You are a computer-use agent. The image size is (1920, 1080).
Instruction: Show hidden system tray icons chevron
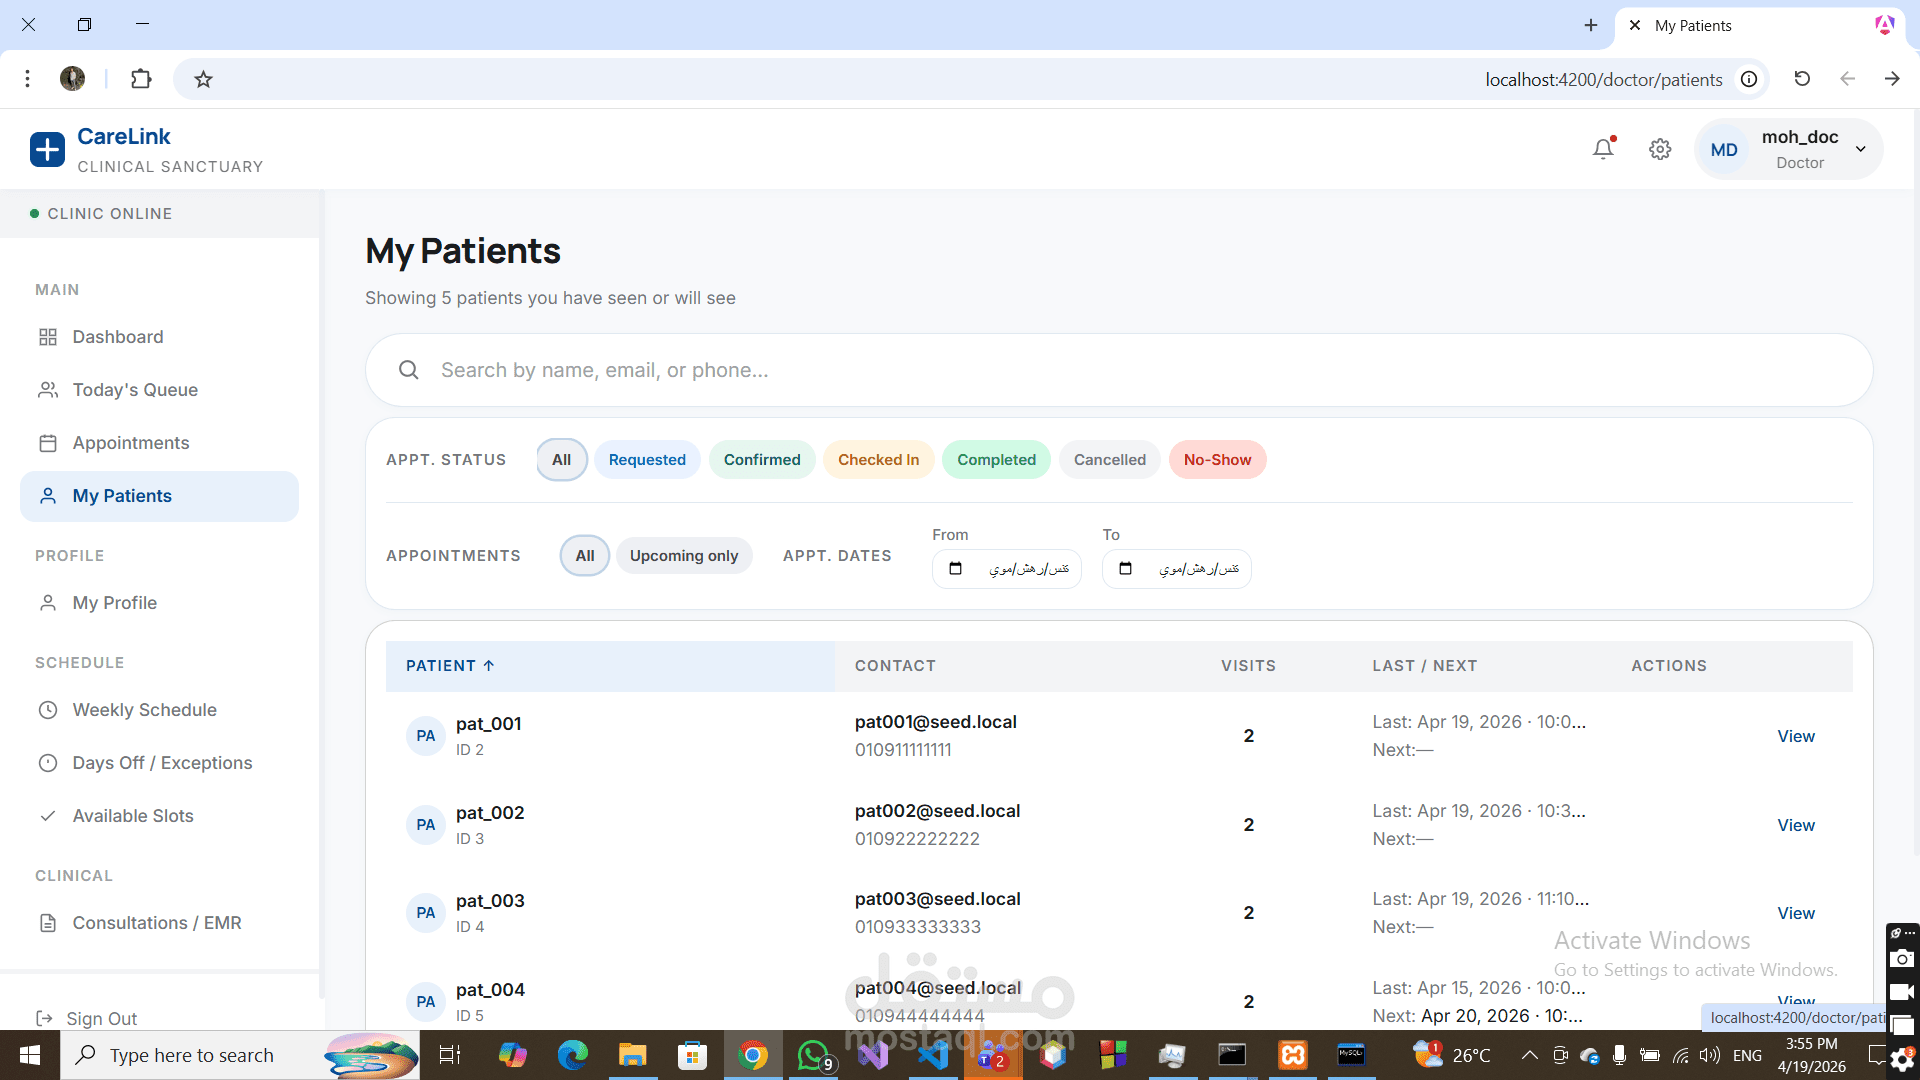(x=1529, y=1055)
